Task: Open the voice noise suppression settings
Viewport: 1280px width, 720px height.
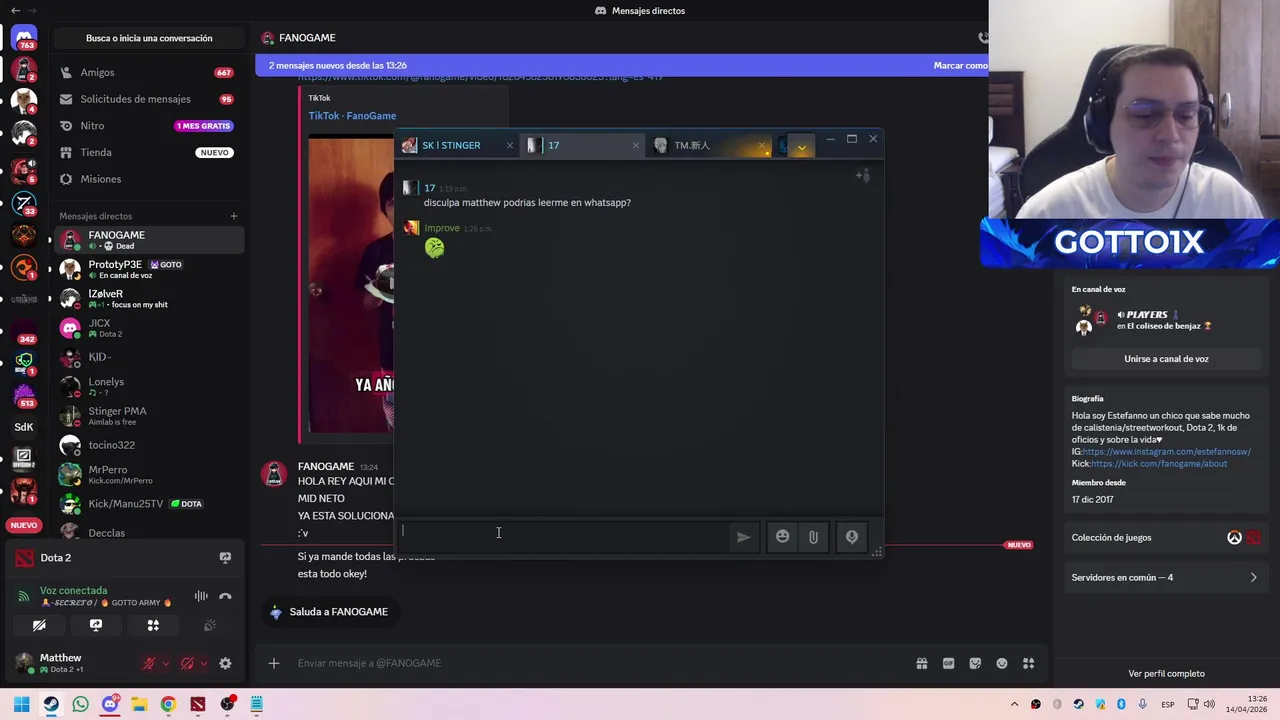Action: click(201, 596)
